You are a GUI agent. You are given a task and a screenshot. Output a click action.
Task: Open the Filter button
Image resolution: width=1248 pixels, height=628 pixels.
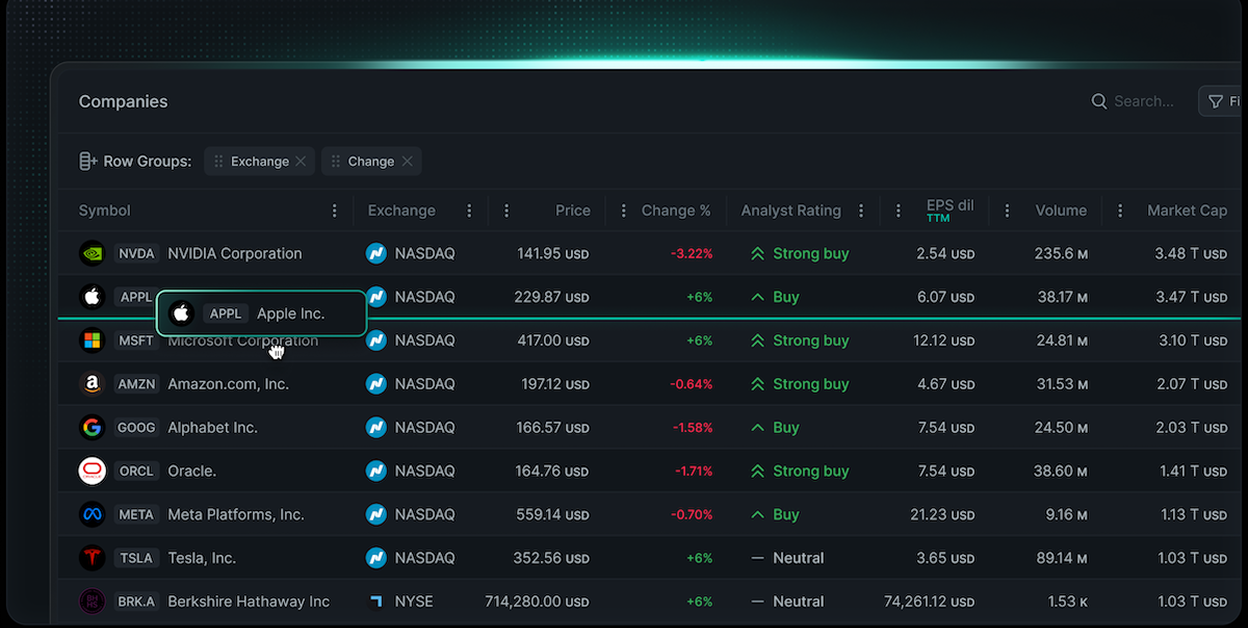coord(1222,101)
